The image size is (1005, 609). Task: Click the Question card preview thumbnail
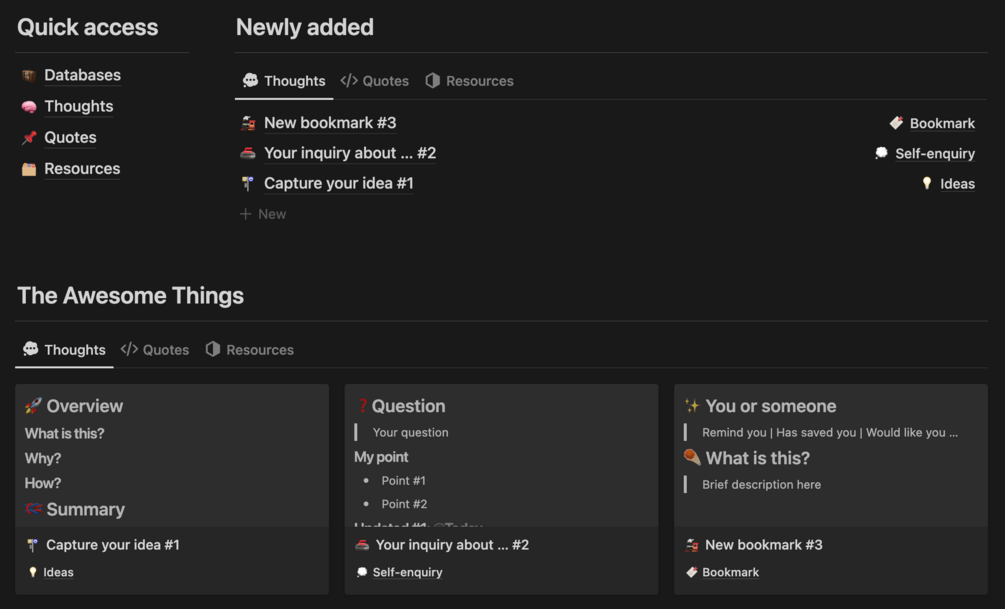coord(501,455)
